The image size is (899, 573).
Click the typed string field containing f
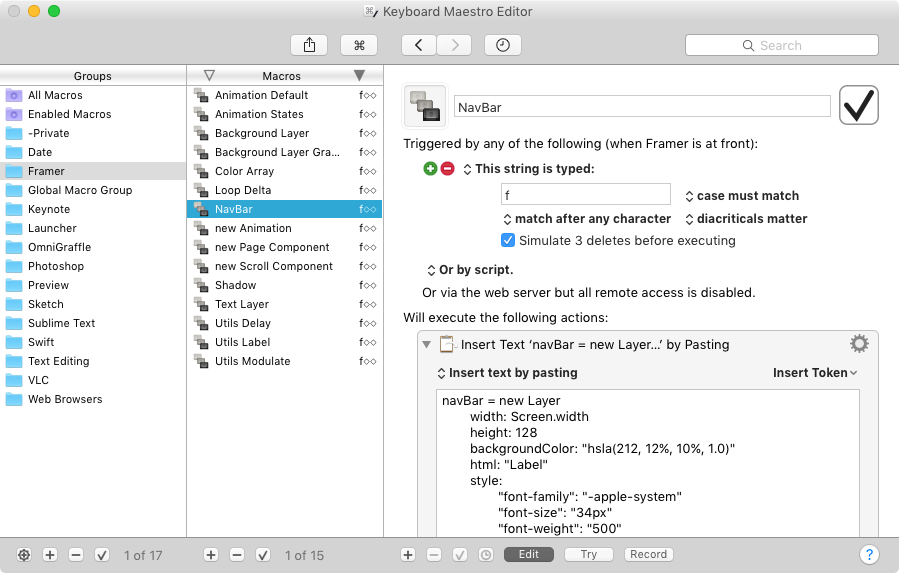click(x=585, y=194)
